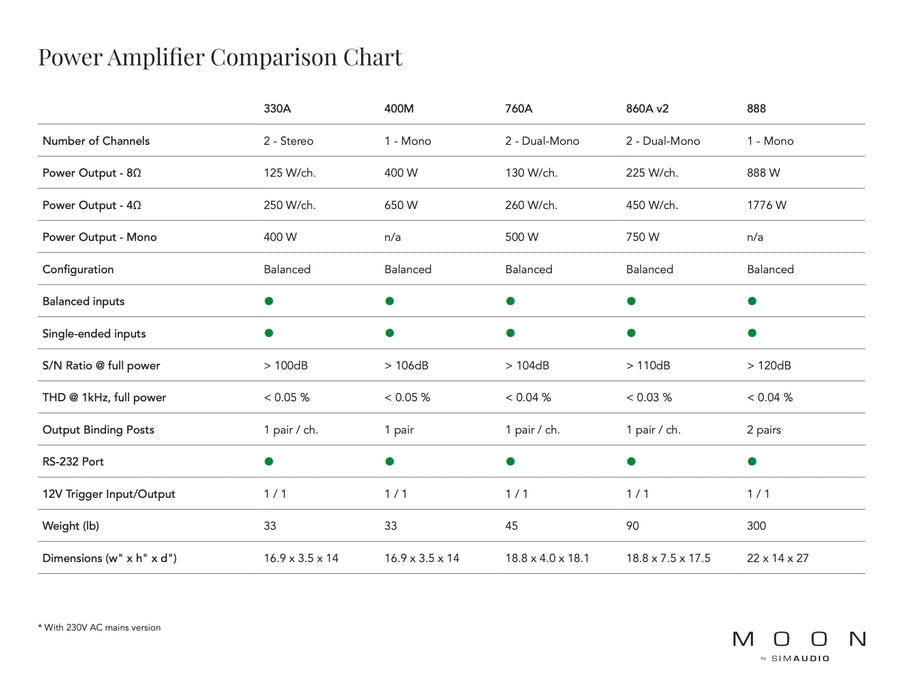Click the 760A Single-ended inputs green dot

pos(510,333)
